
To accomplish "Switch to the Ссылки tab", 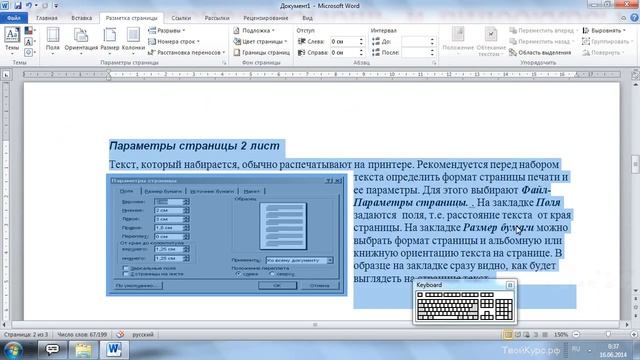I will pos(181,18).
